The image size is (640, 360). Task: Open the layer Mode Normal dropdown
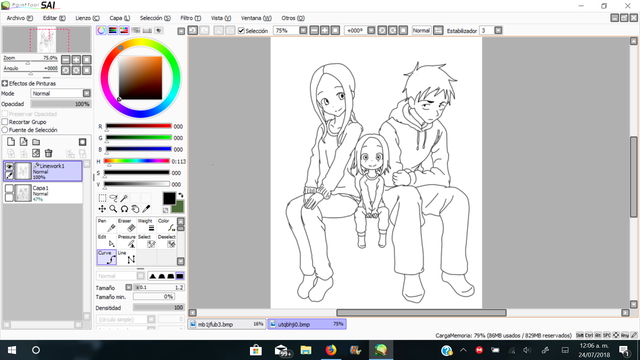click(87, 93)
